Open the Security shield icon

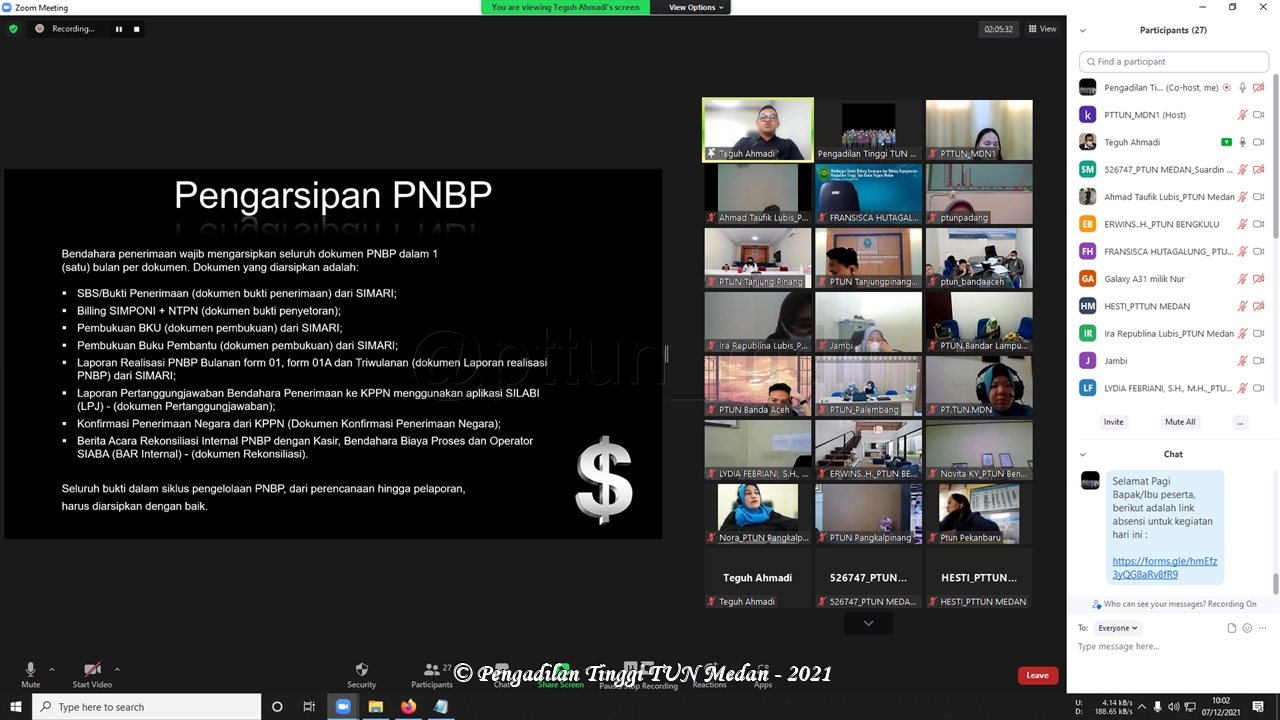pos(361,670)
